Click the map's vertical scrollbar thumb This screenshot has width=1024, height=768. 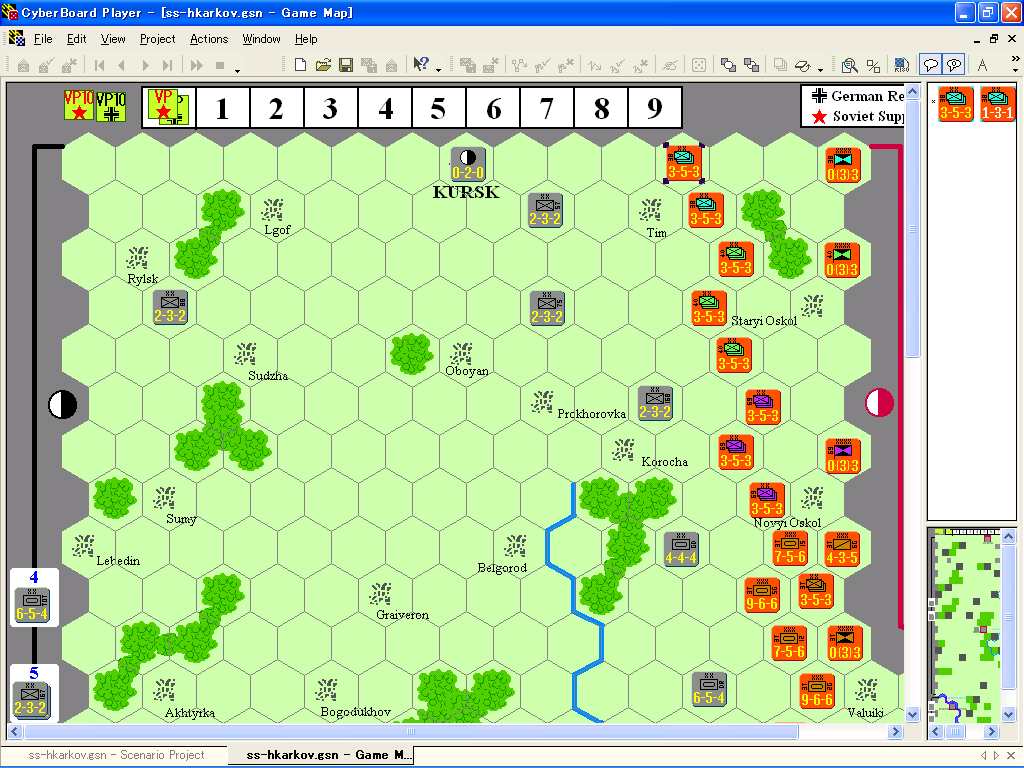click(912, 229)
